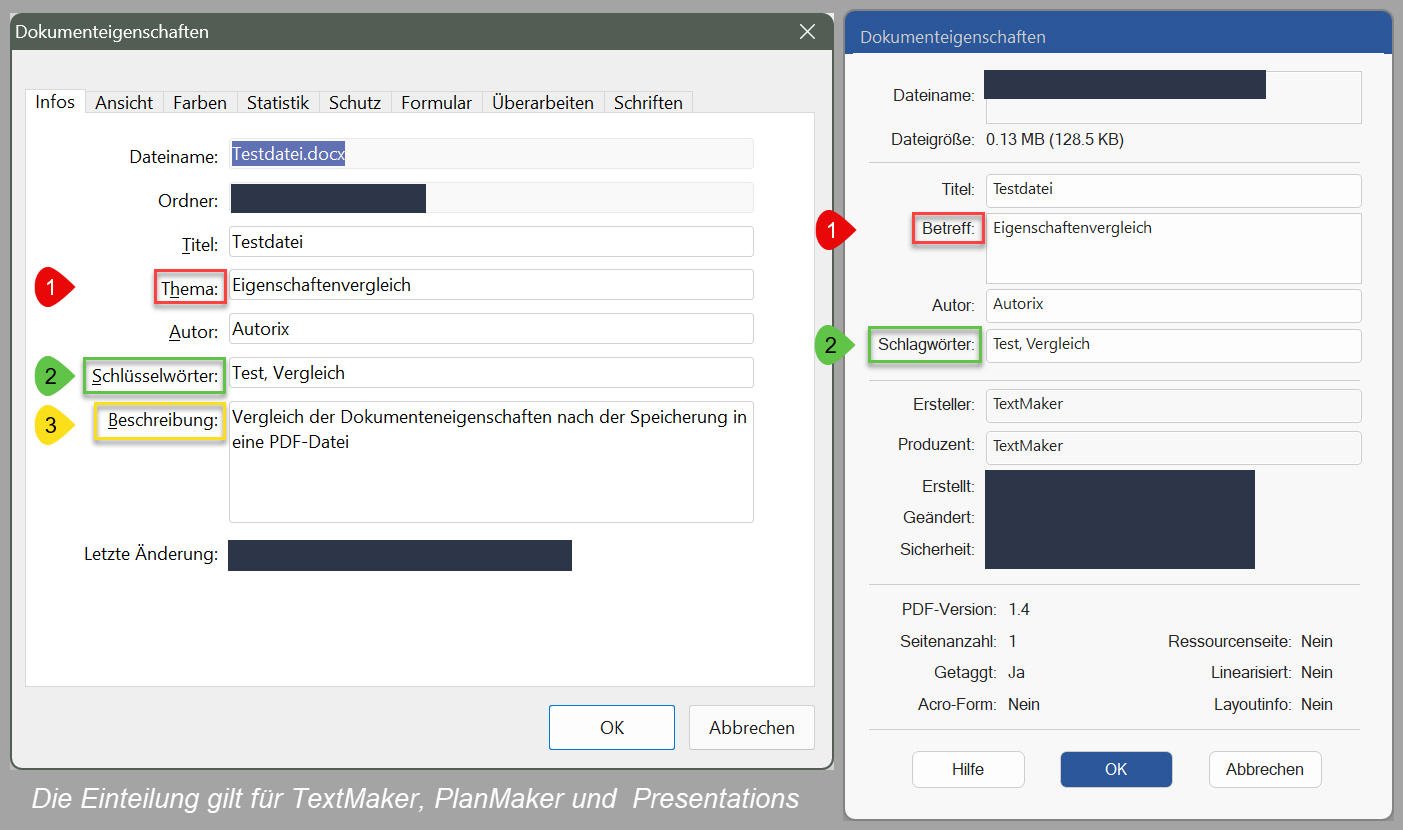Click the Geändert label
Viewport: 1403px width, 830px height.
[x=939, y=518]
